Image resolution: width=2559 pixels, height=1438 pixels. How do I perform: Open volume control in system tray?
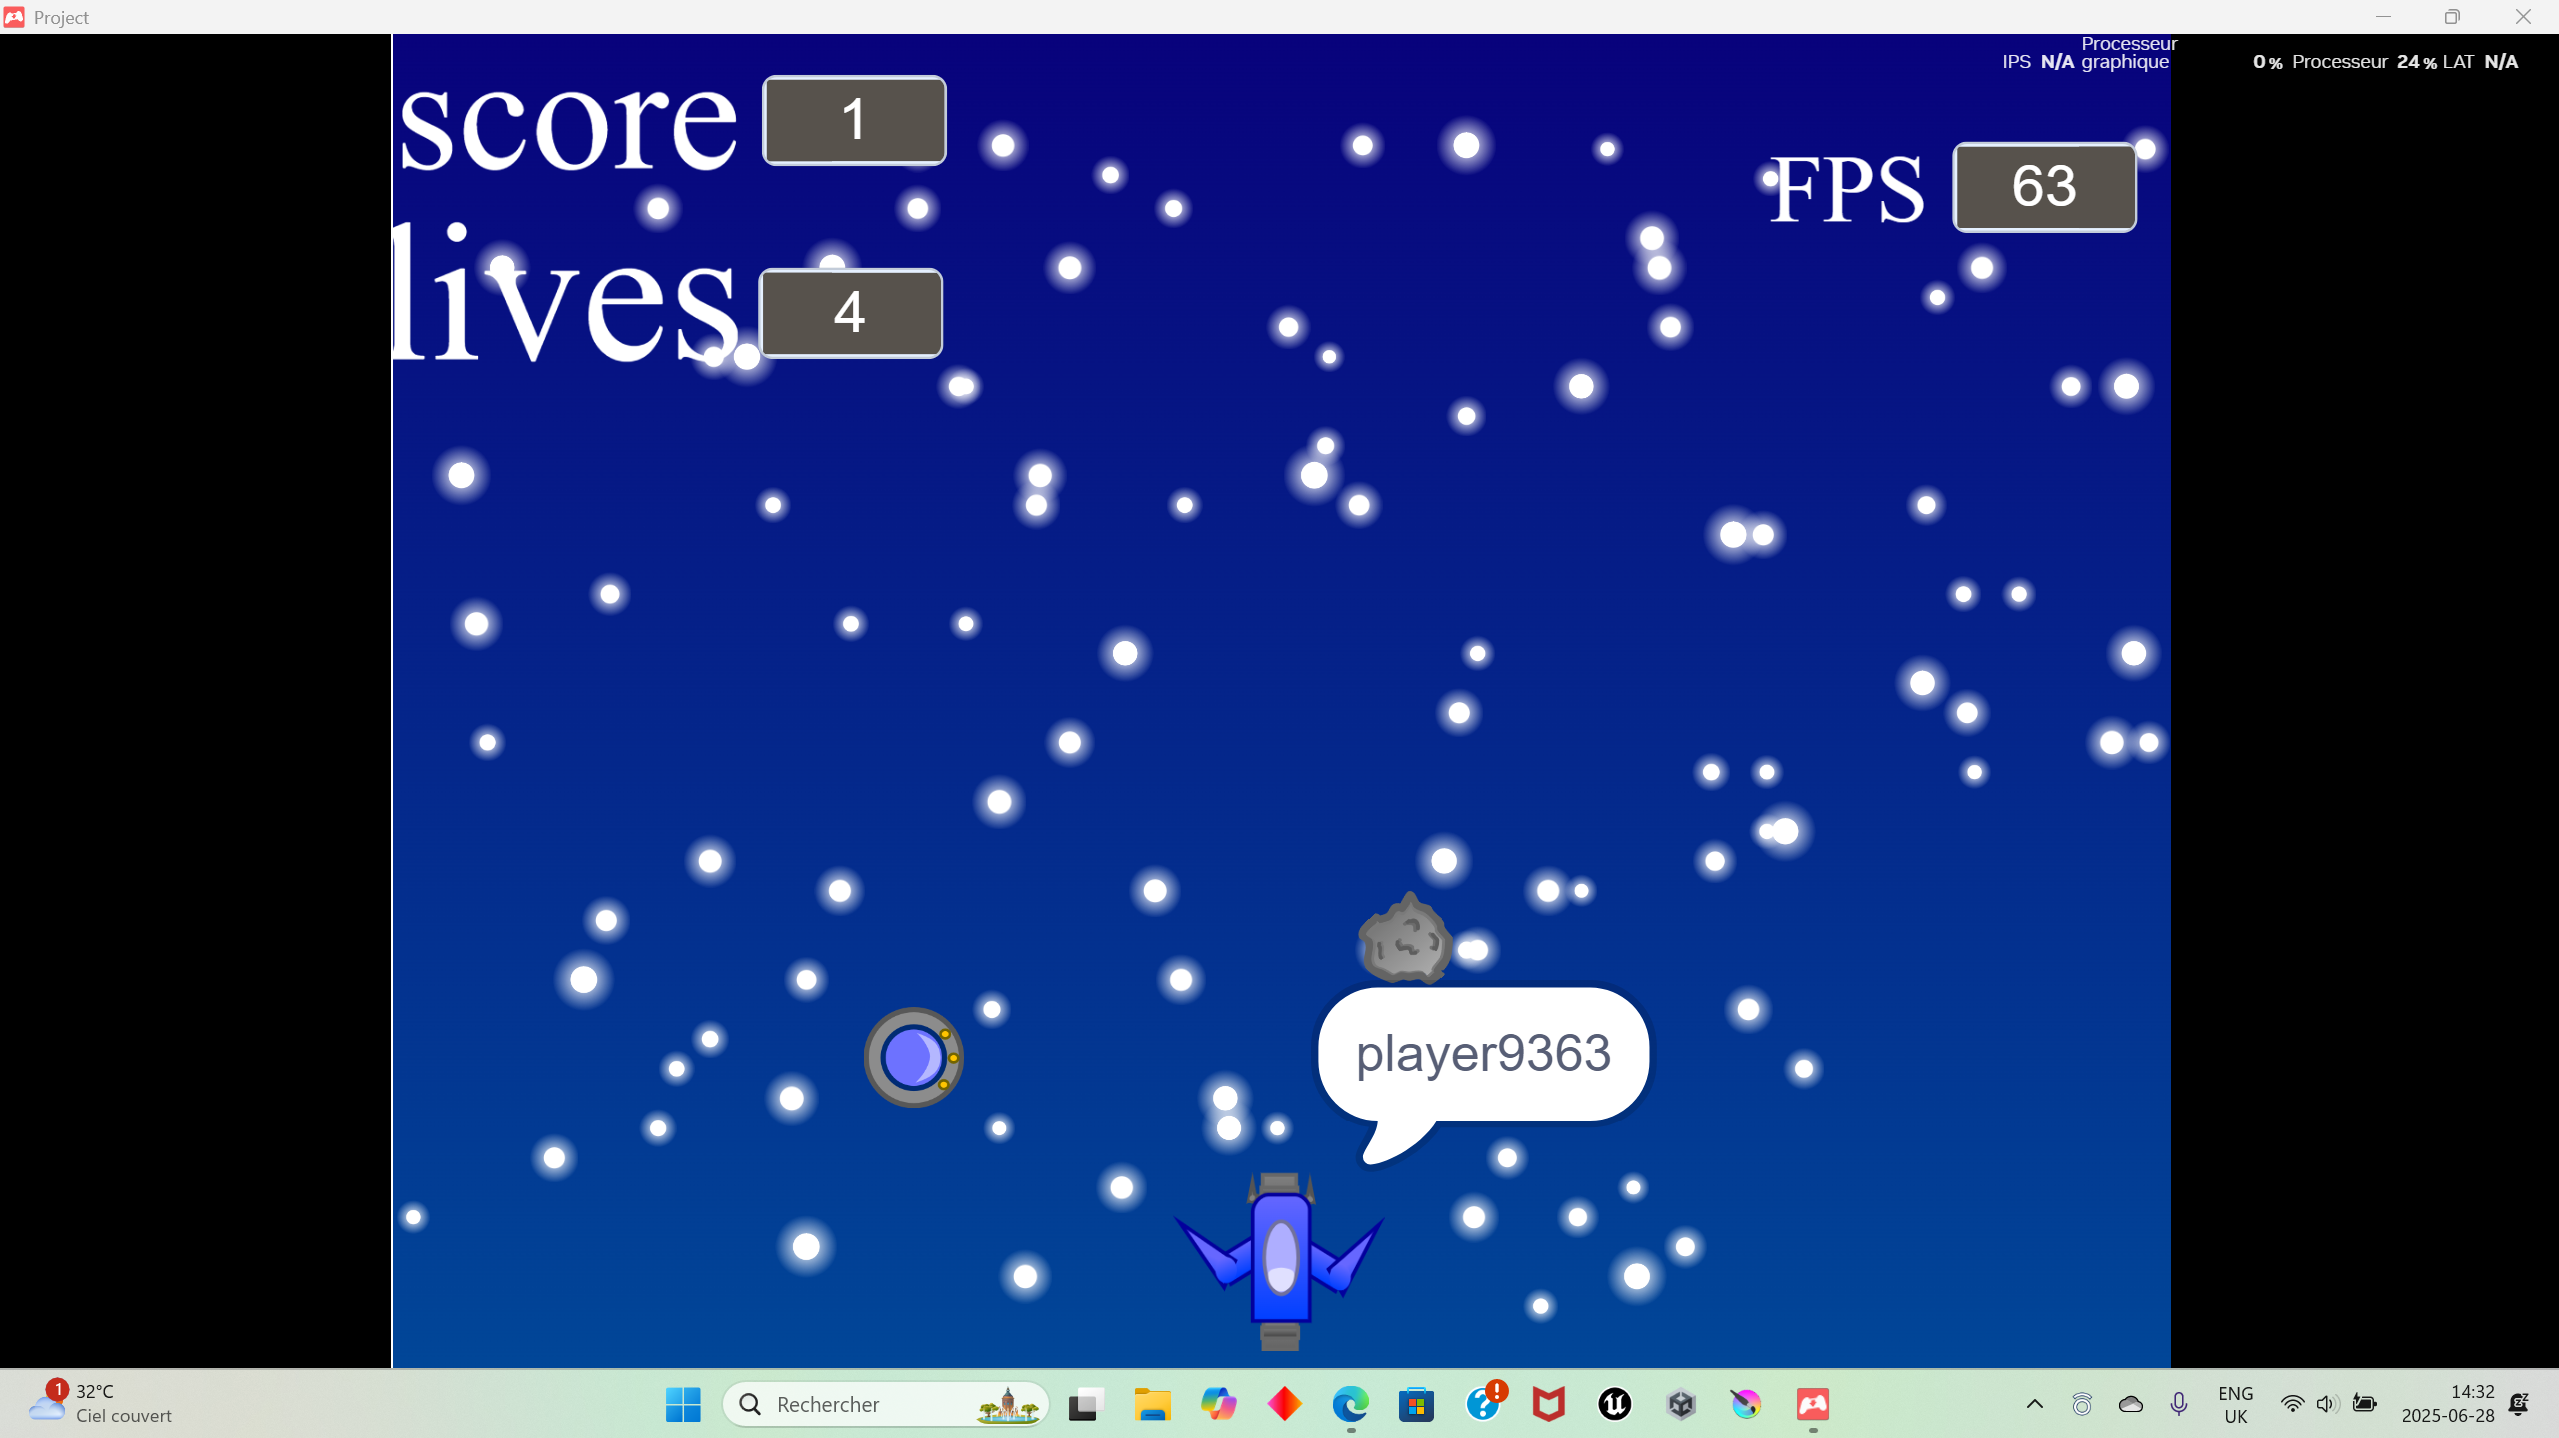(x=2326, y=1404)
